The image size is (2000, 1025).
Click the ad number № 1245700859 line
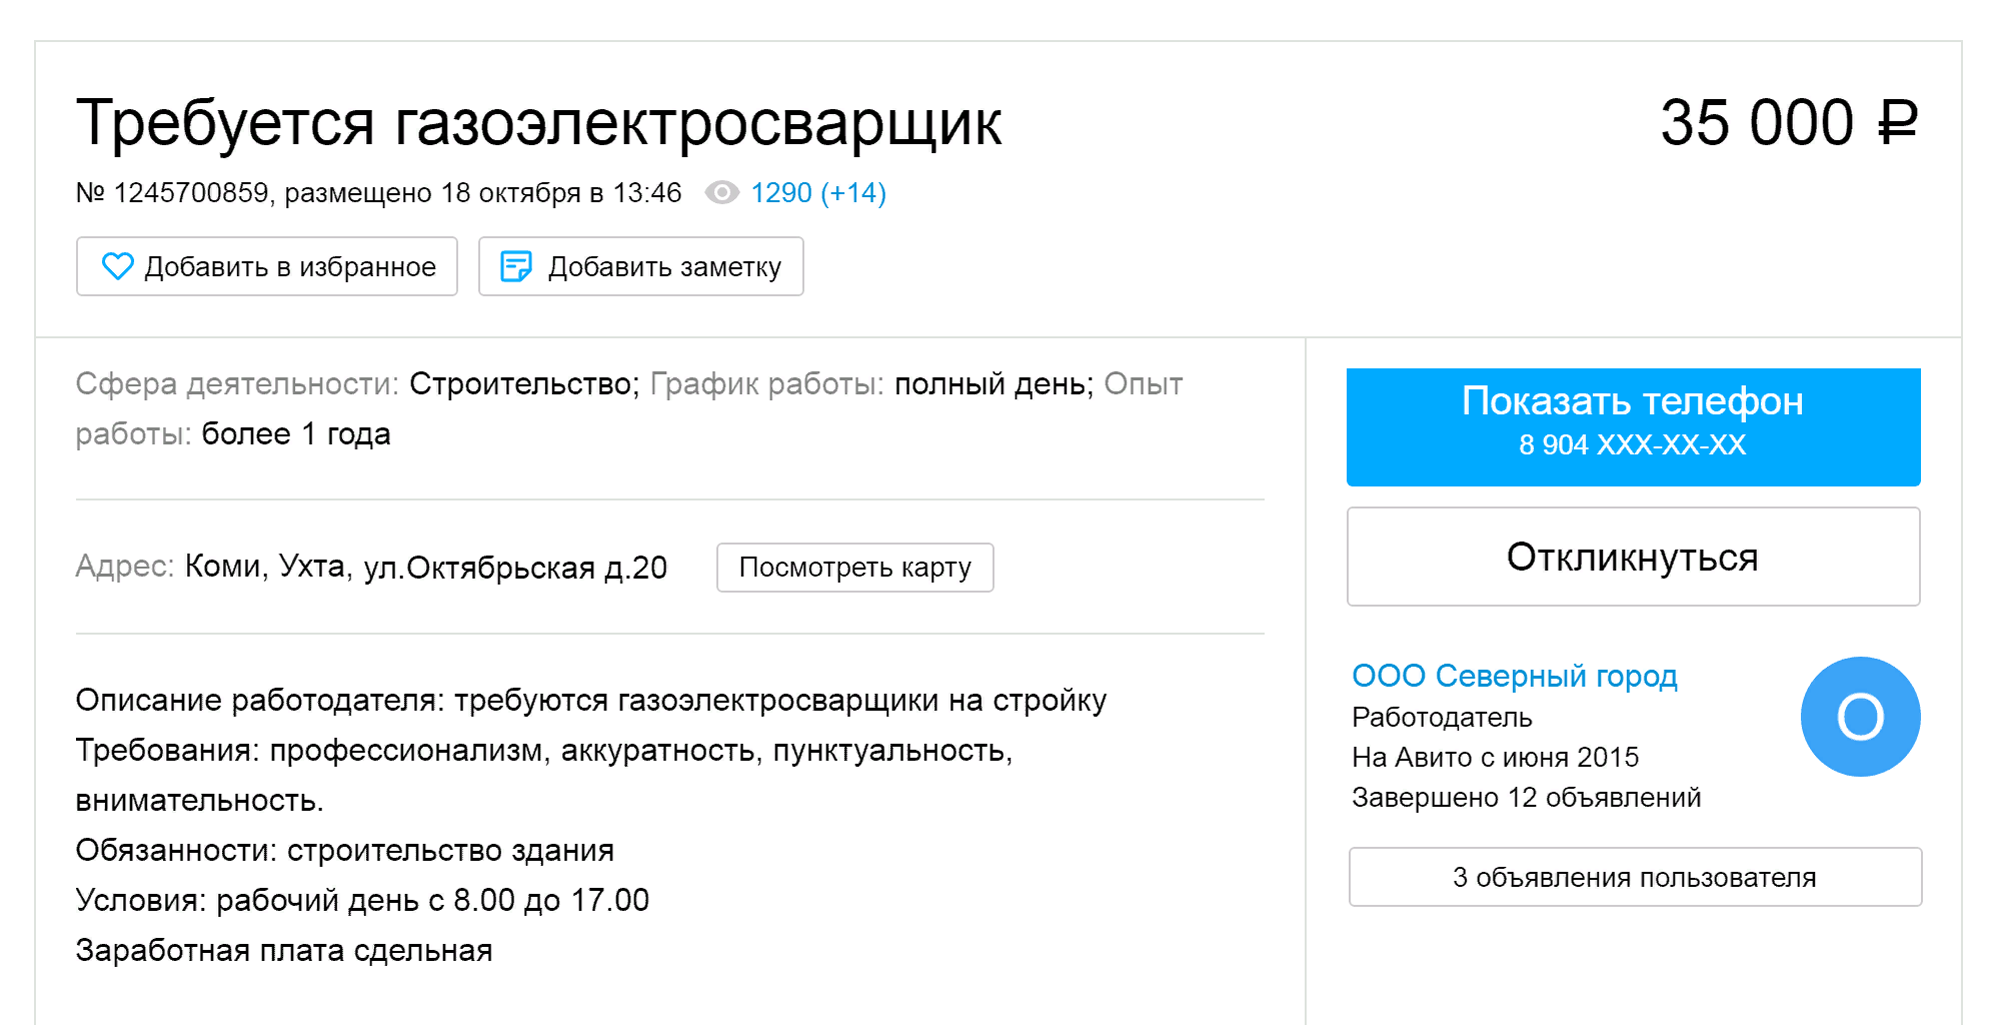tap(378, 192)
